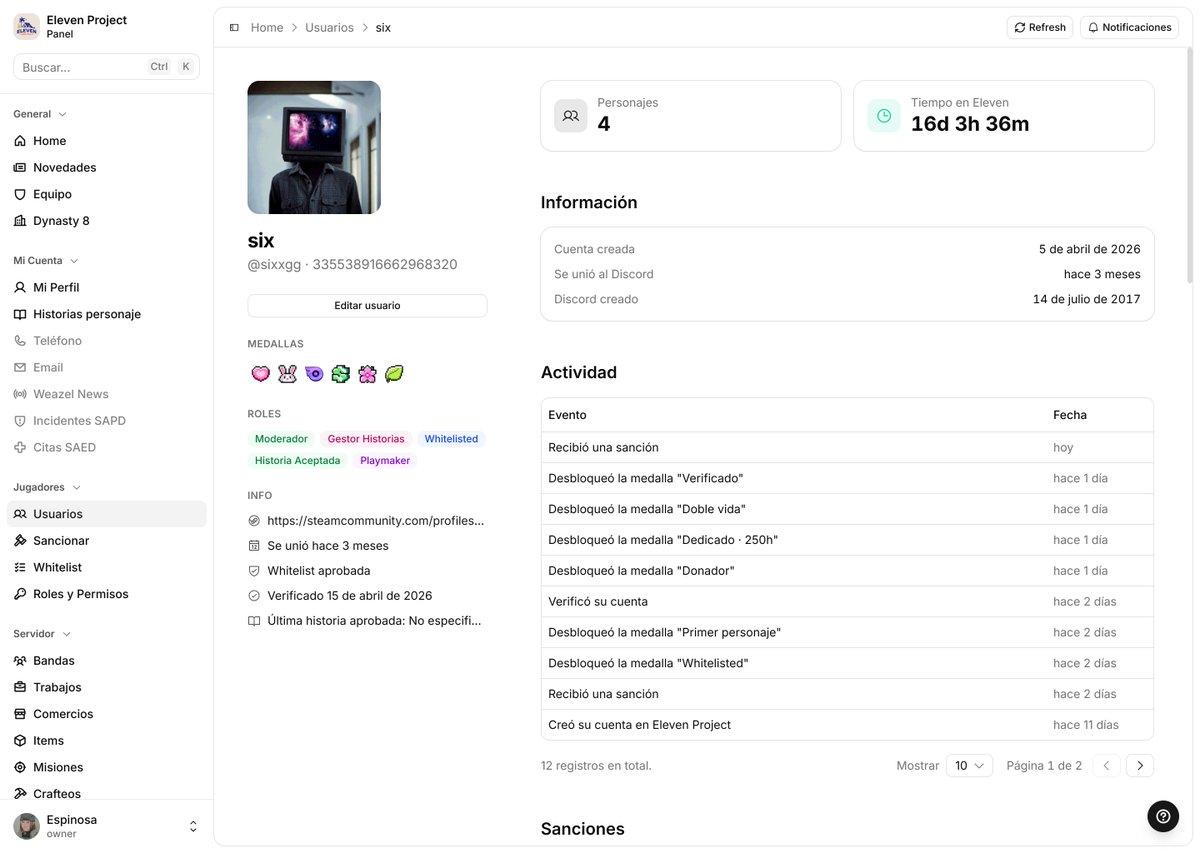Open Teléfono in the sidebar

(106, 341)
